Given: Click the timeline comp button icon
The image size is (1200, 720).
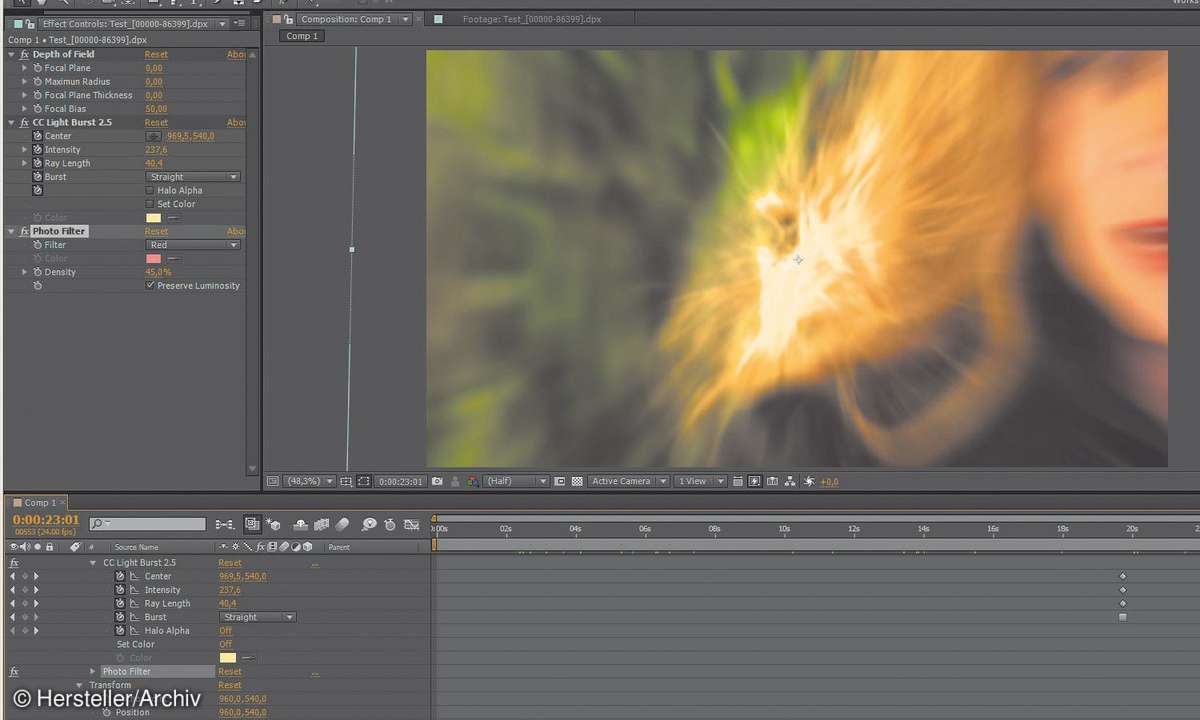Looking at the screenshot, I should pos(771,481).
